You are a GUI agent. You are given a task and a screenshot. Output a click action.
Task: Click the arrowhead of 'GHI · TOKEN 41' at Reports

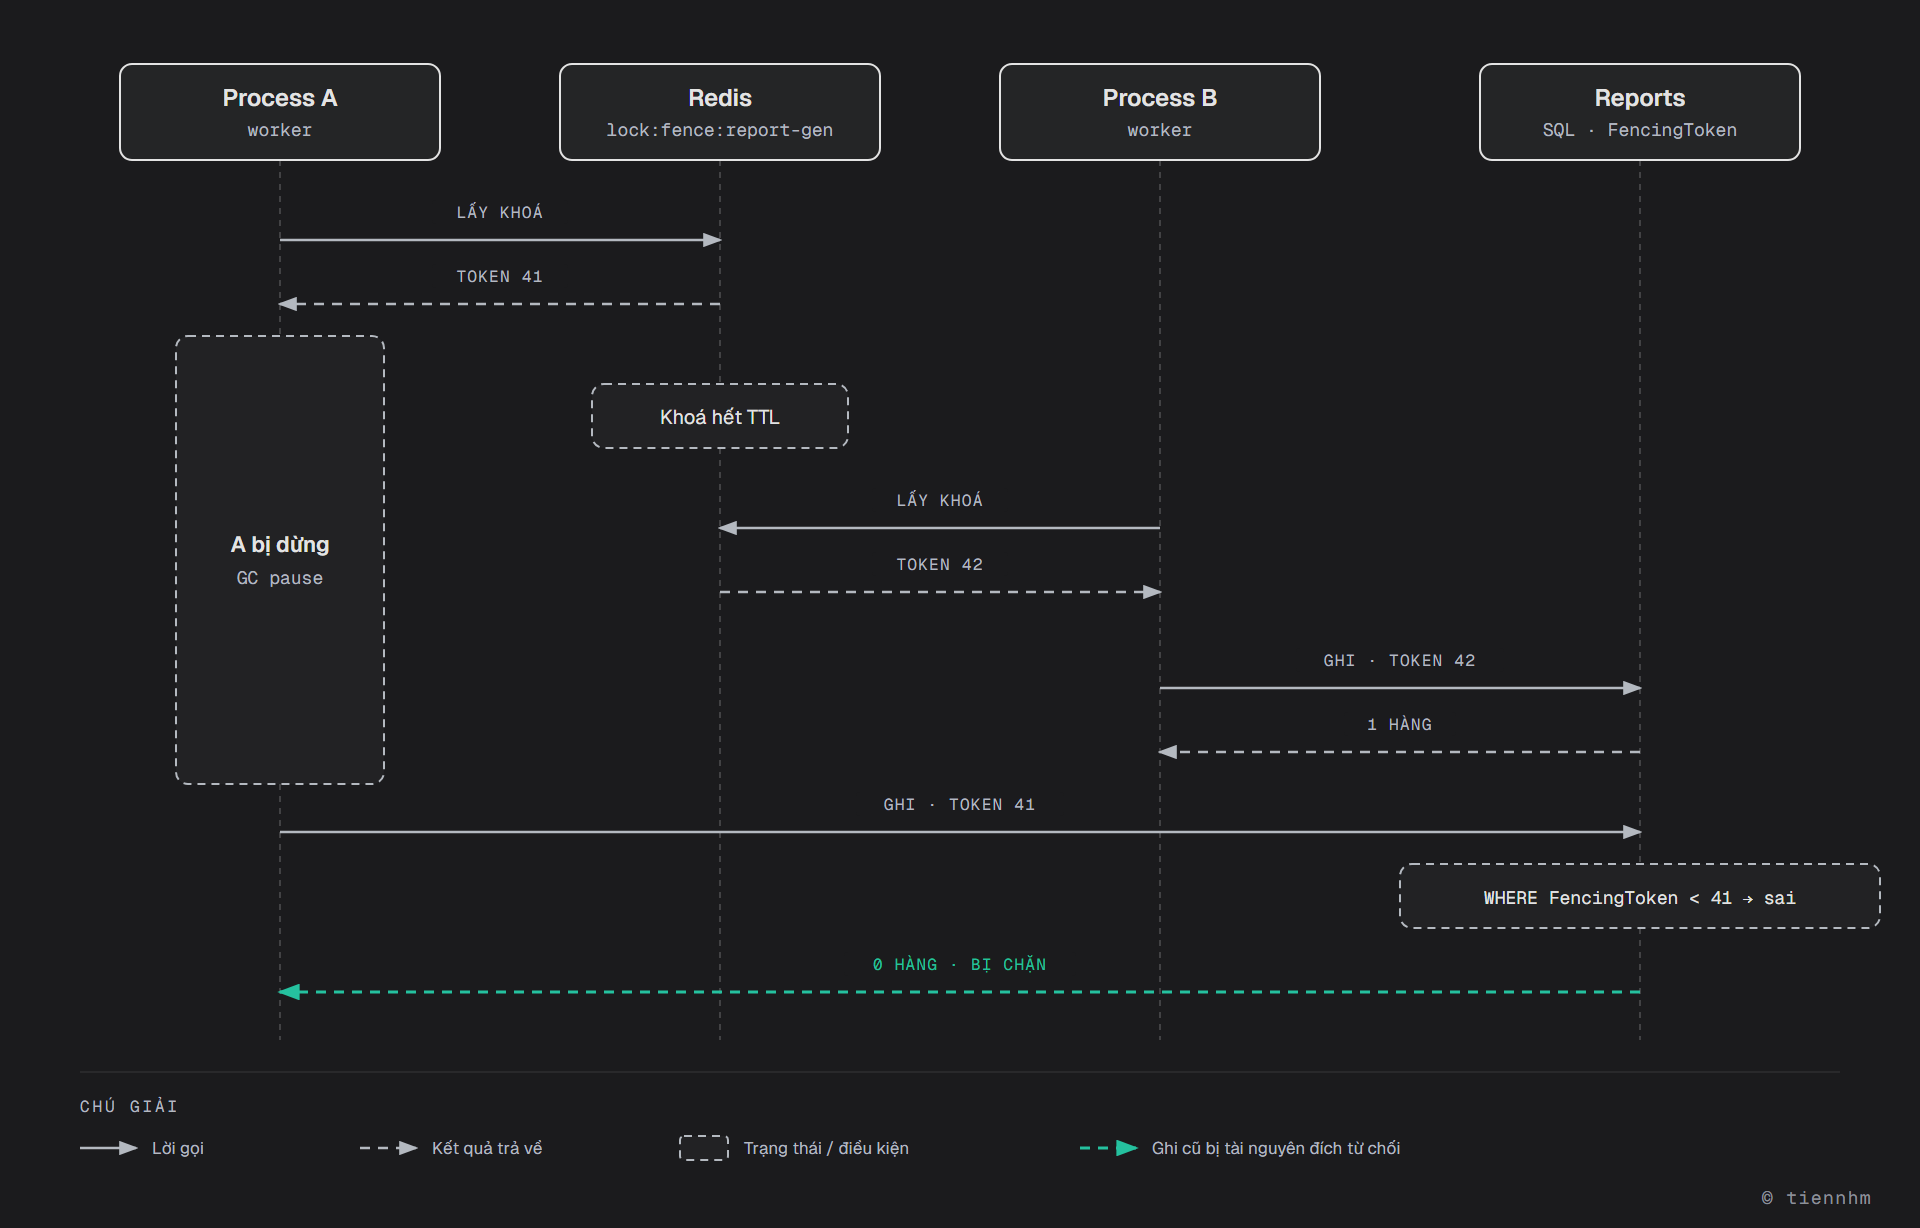point(1632,832)
